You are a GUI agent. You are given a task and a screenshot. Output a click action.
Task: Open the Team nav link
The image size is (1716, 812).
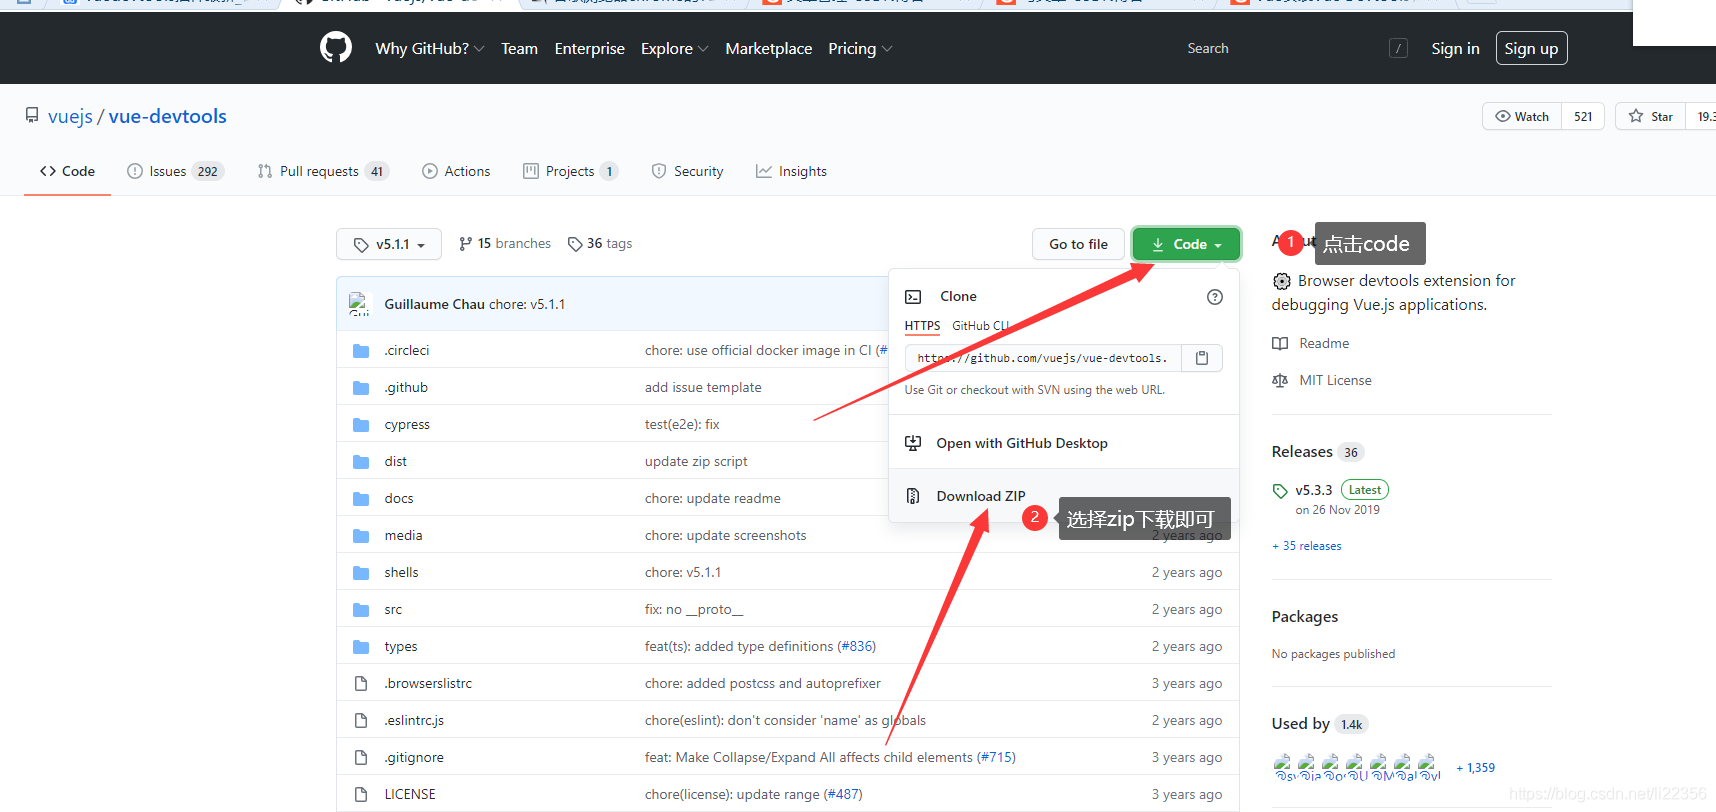[519, 48]
